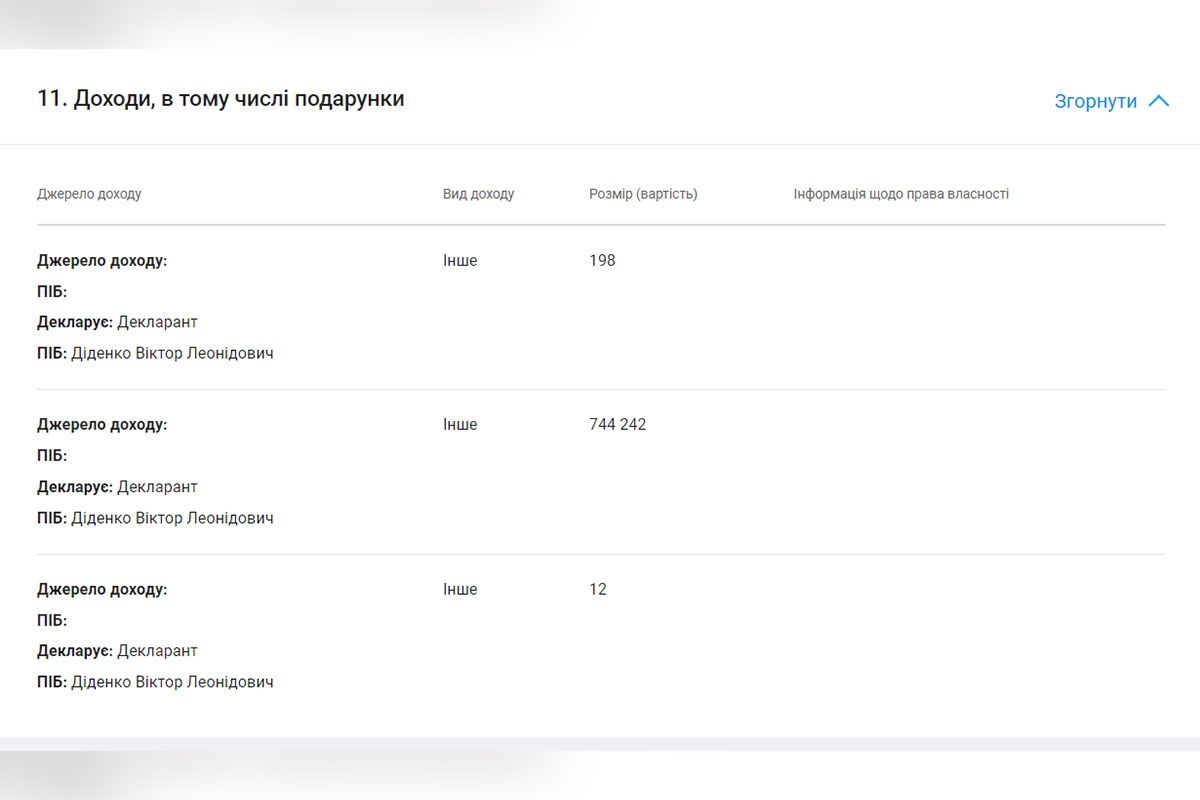
Task: Click the Джерело доходу column header
Action: click(89, 194)
